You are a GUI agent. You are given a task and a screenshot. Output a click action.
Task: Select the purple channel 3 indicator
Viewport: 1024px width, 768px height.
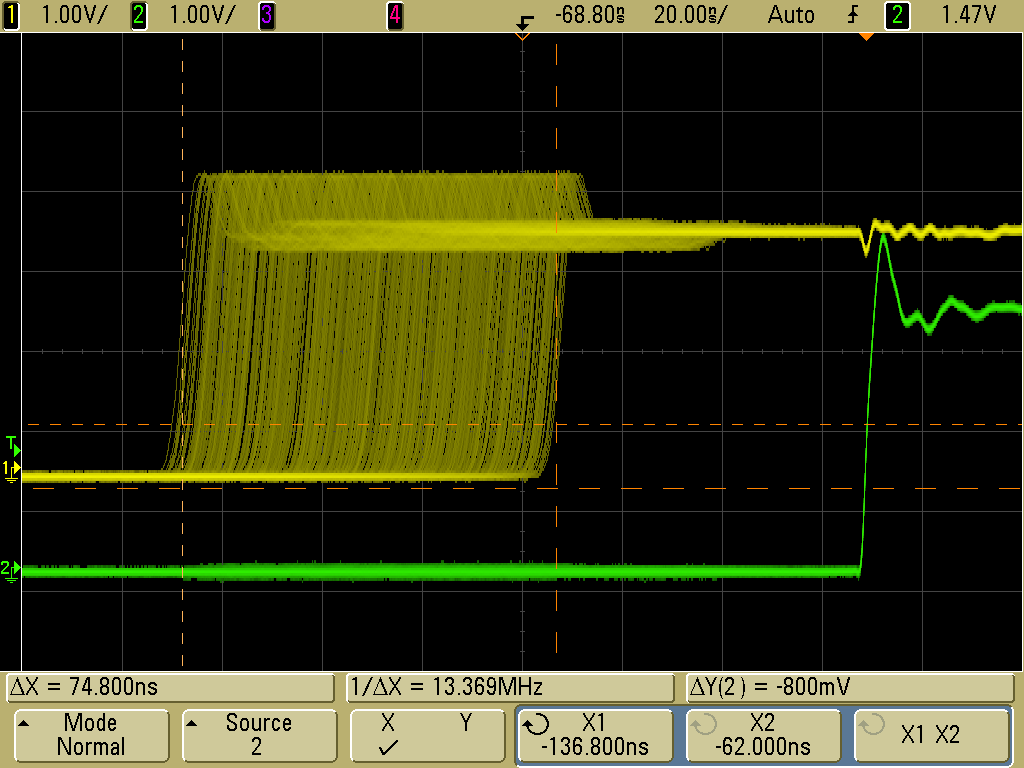click(x=266, y=16)
